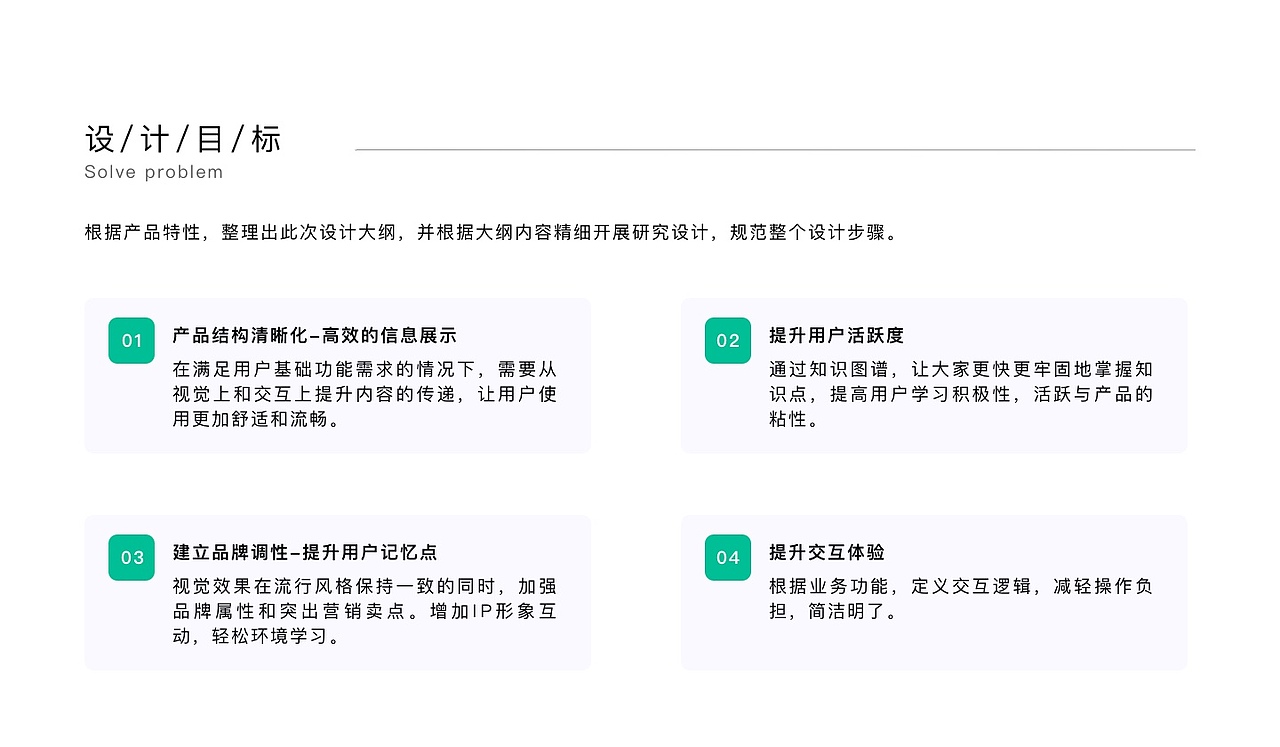Click the horizontal divider line near the title
This screenshot has height=747, width=1280.
pyautogui.click(x=775, y=150)
